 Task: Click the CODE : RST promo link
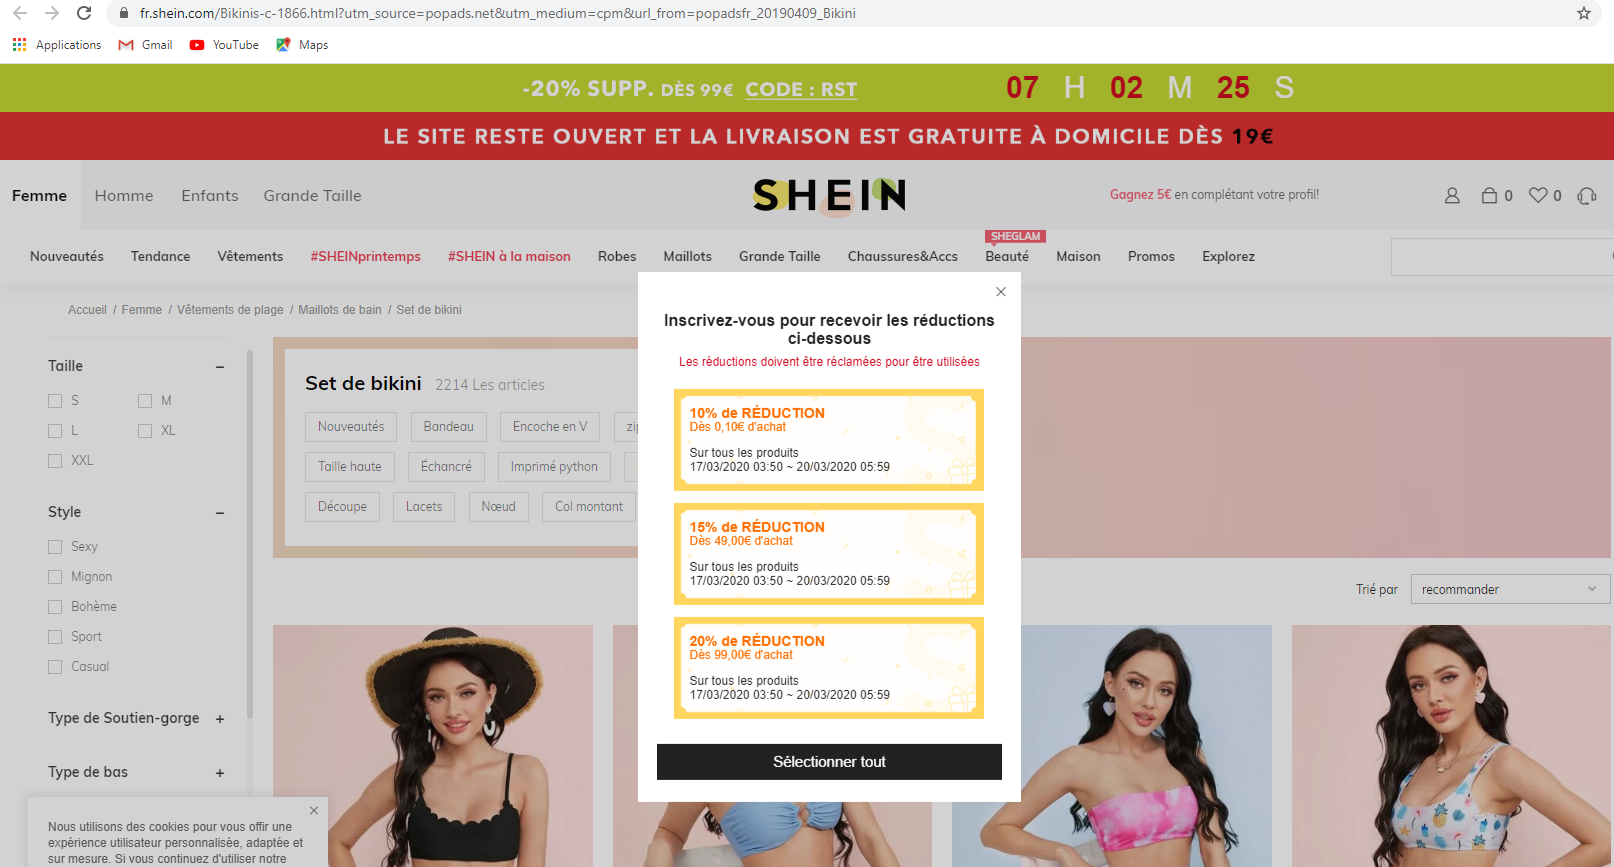coord(801,89)
